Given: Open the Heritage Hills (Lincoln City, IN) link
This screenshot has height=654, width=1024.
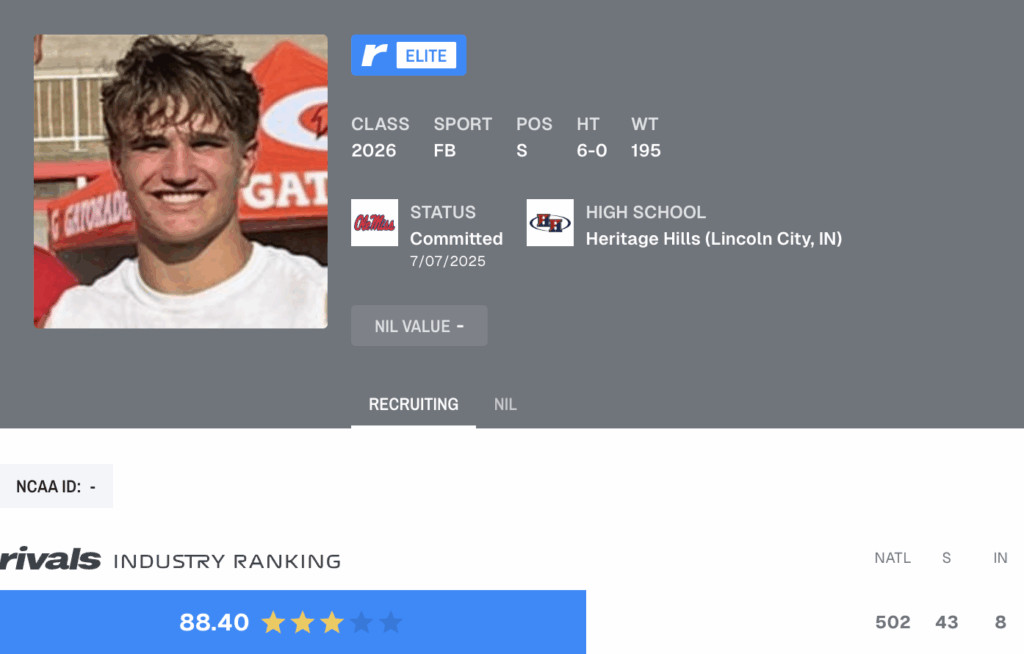Looking at the screenshot, I should (x=713, y=239).
